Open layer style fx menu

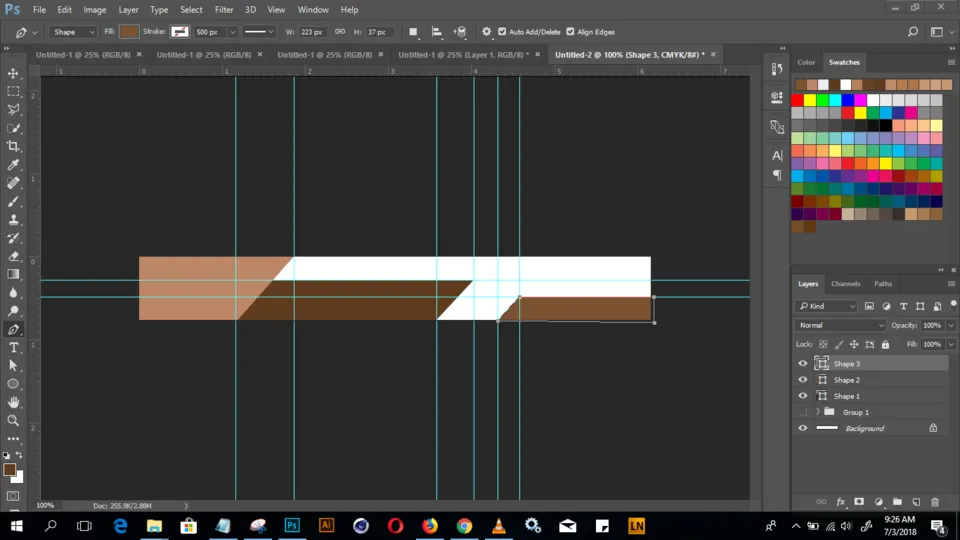841,502
